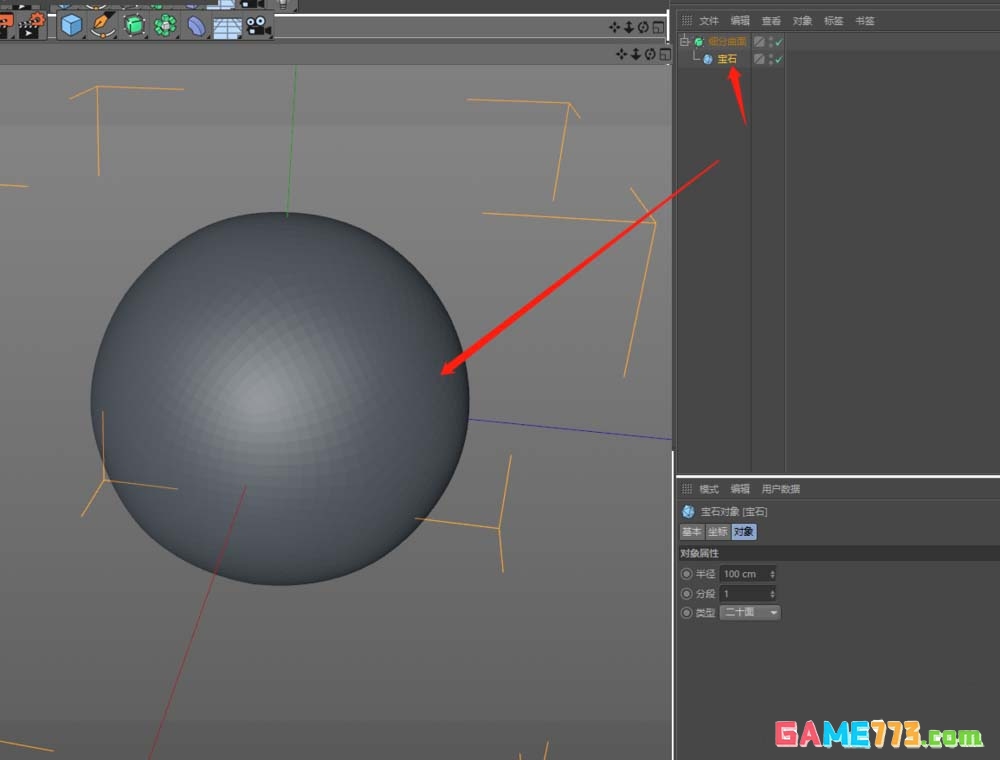The width and height of the screenshot is (1000, 760).
Task: Select the 宝石 object in the tree
Action: coord(727,60)
